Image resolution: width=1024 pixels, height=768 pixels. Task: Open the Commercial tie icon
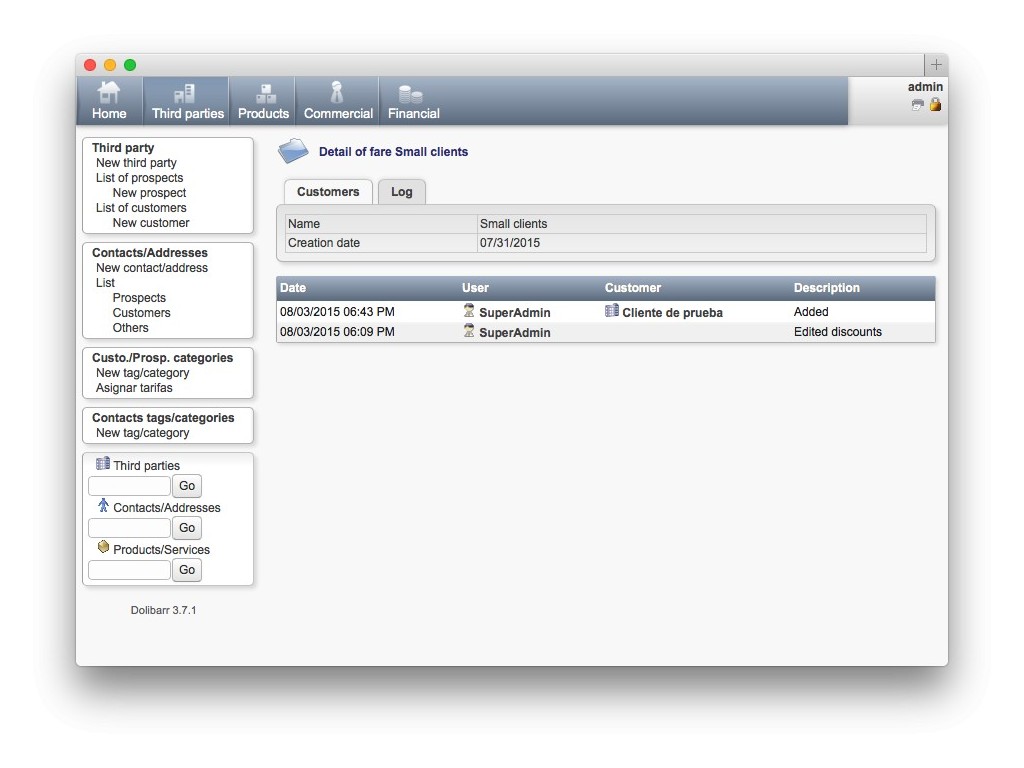[337, 93]
